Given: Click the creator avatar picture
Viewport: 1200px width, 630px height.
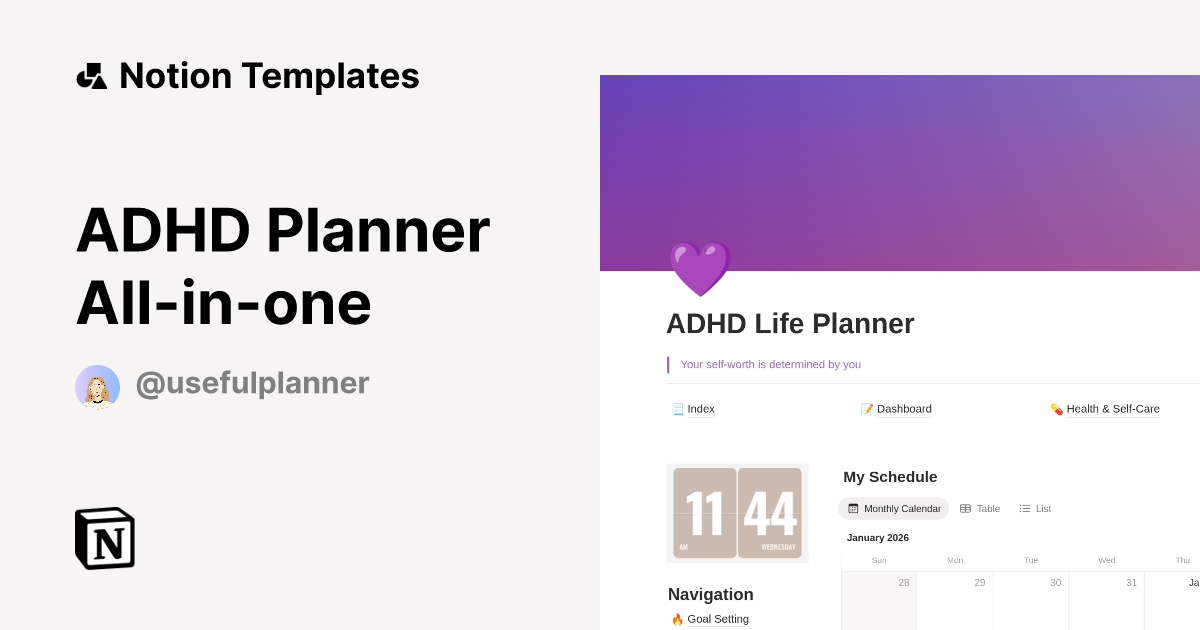Looking at the screenshot, I should (97, 385).
